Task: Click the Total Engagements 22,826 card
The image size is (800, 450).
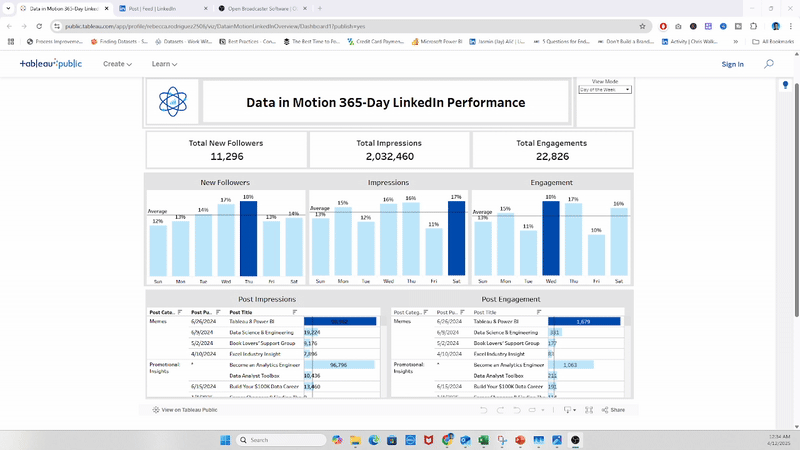Action: click(x=552, y=150)
